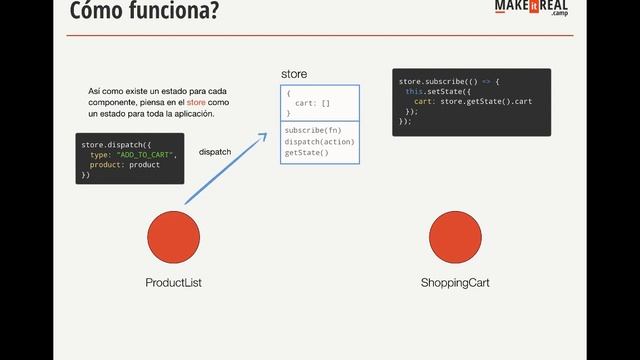The height and width of the screenshot is (360, 640).
Task: Click the 'cart: []' state text
Action: tap(312, 103)
